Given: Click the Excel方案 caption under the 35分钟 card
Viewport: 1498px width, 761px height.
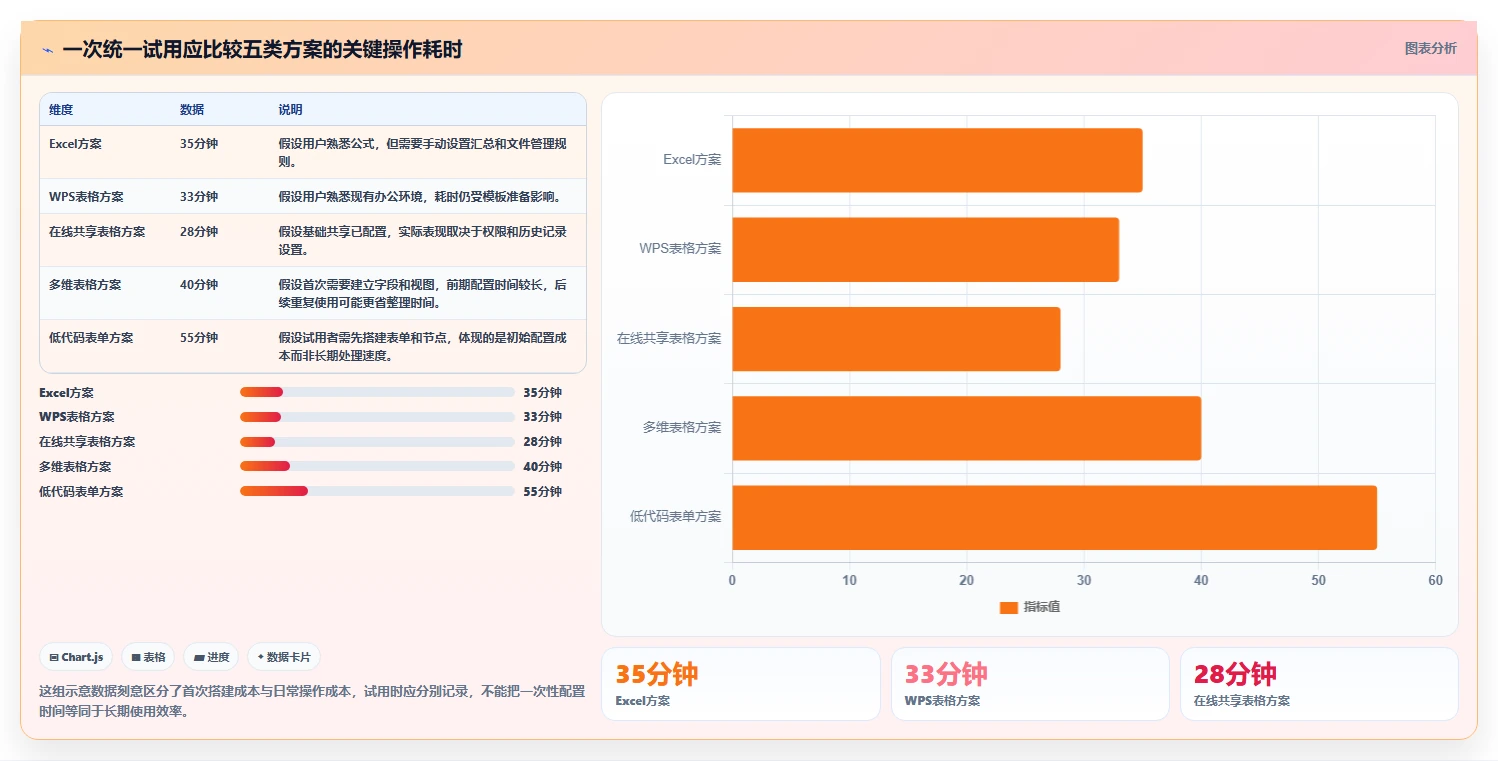Looking at the screenshot, I should pos(643,701).
